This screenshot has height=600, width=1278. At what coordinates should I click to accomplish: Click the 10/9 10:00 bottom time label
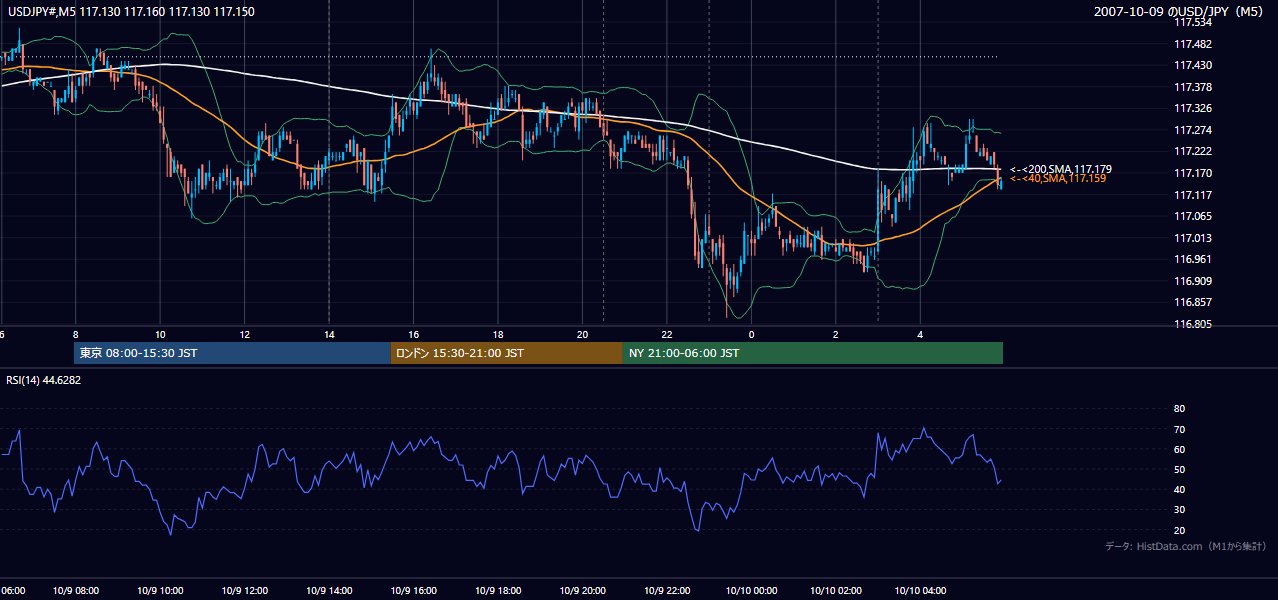click(160, 591)
